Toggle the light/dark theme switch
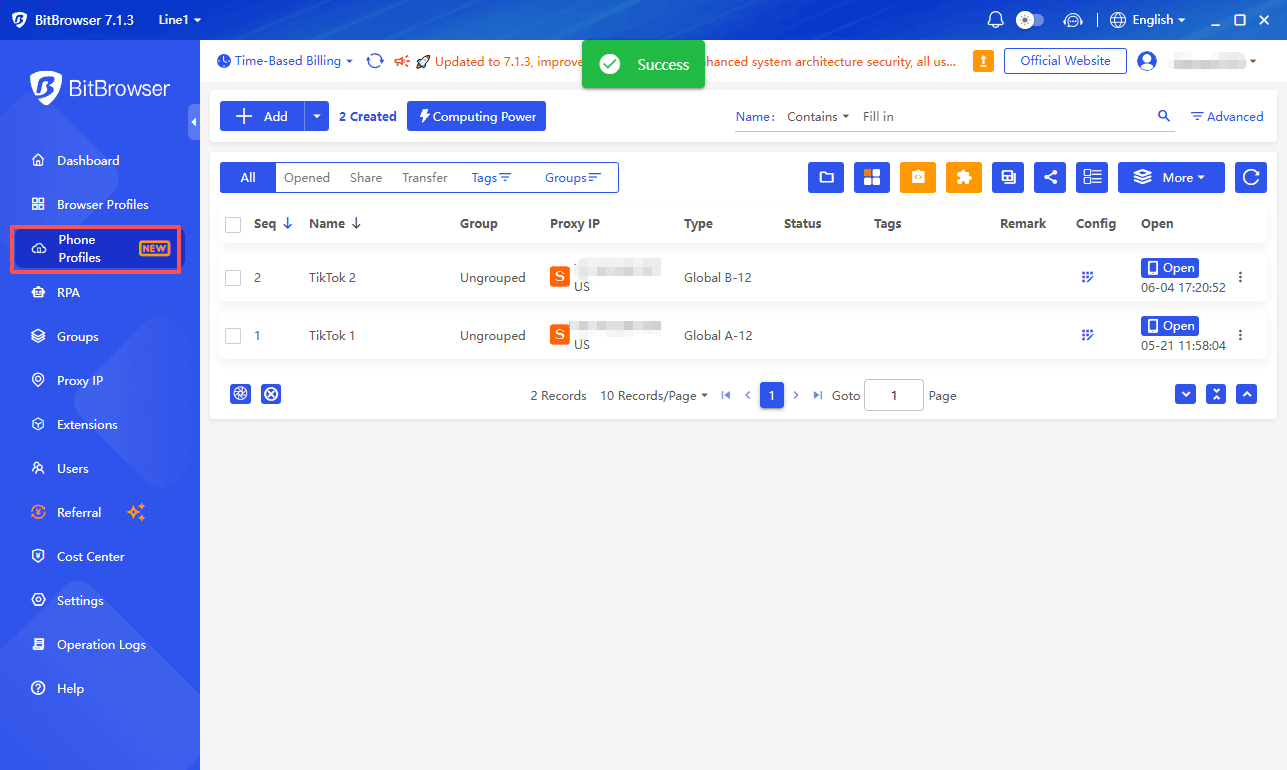1287x770 pixels. [1030, 20]
